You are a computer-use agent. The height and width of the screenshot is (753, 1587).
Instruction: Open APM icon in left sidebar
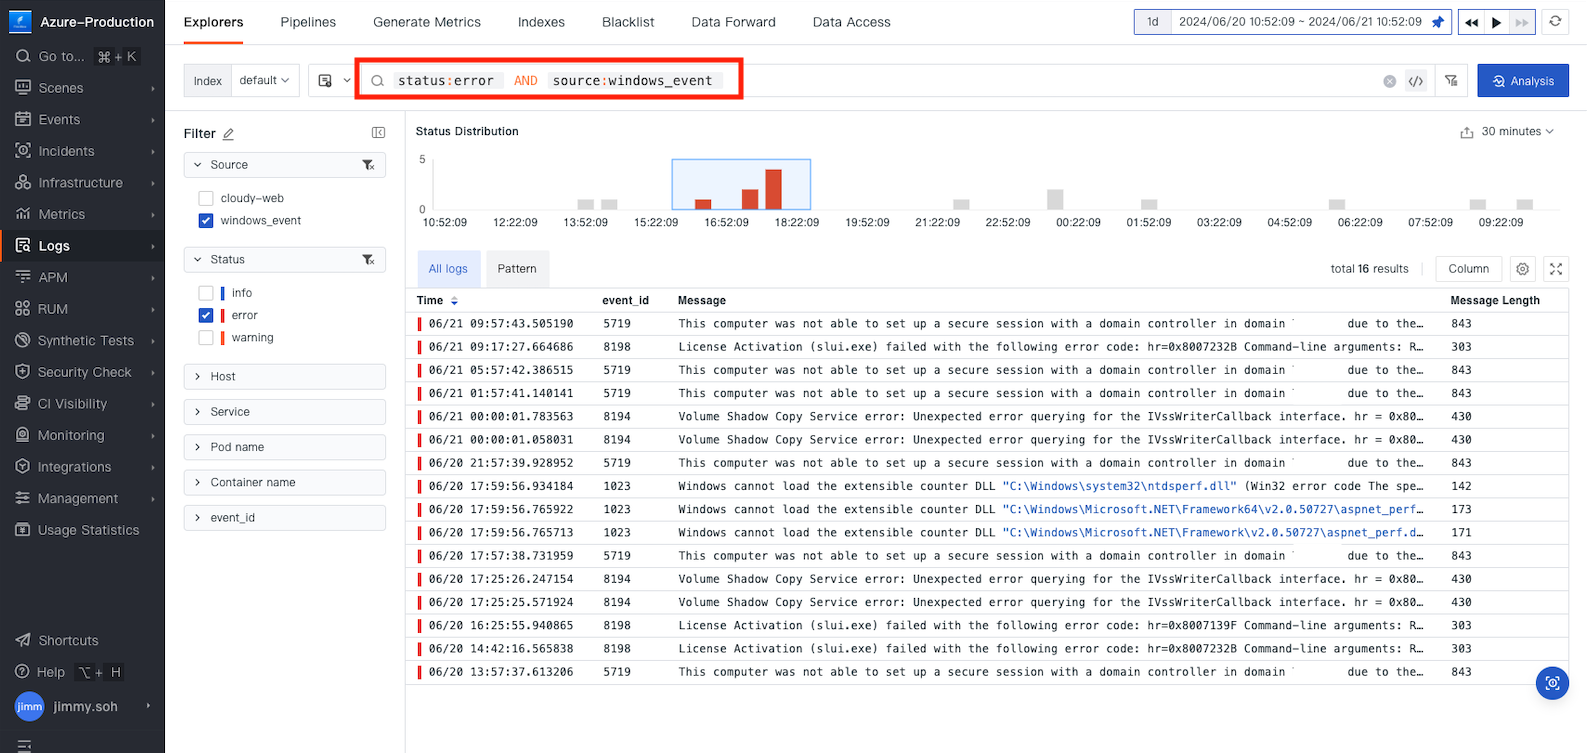pyautogui.click(x=22, y=277)
